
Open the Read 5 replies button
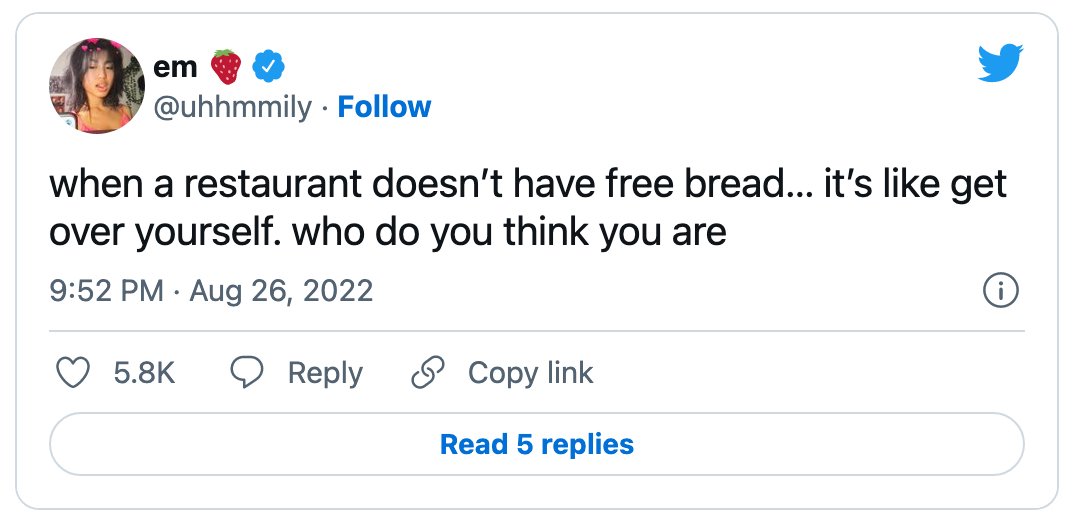tap(537, 444)
